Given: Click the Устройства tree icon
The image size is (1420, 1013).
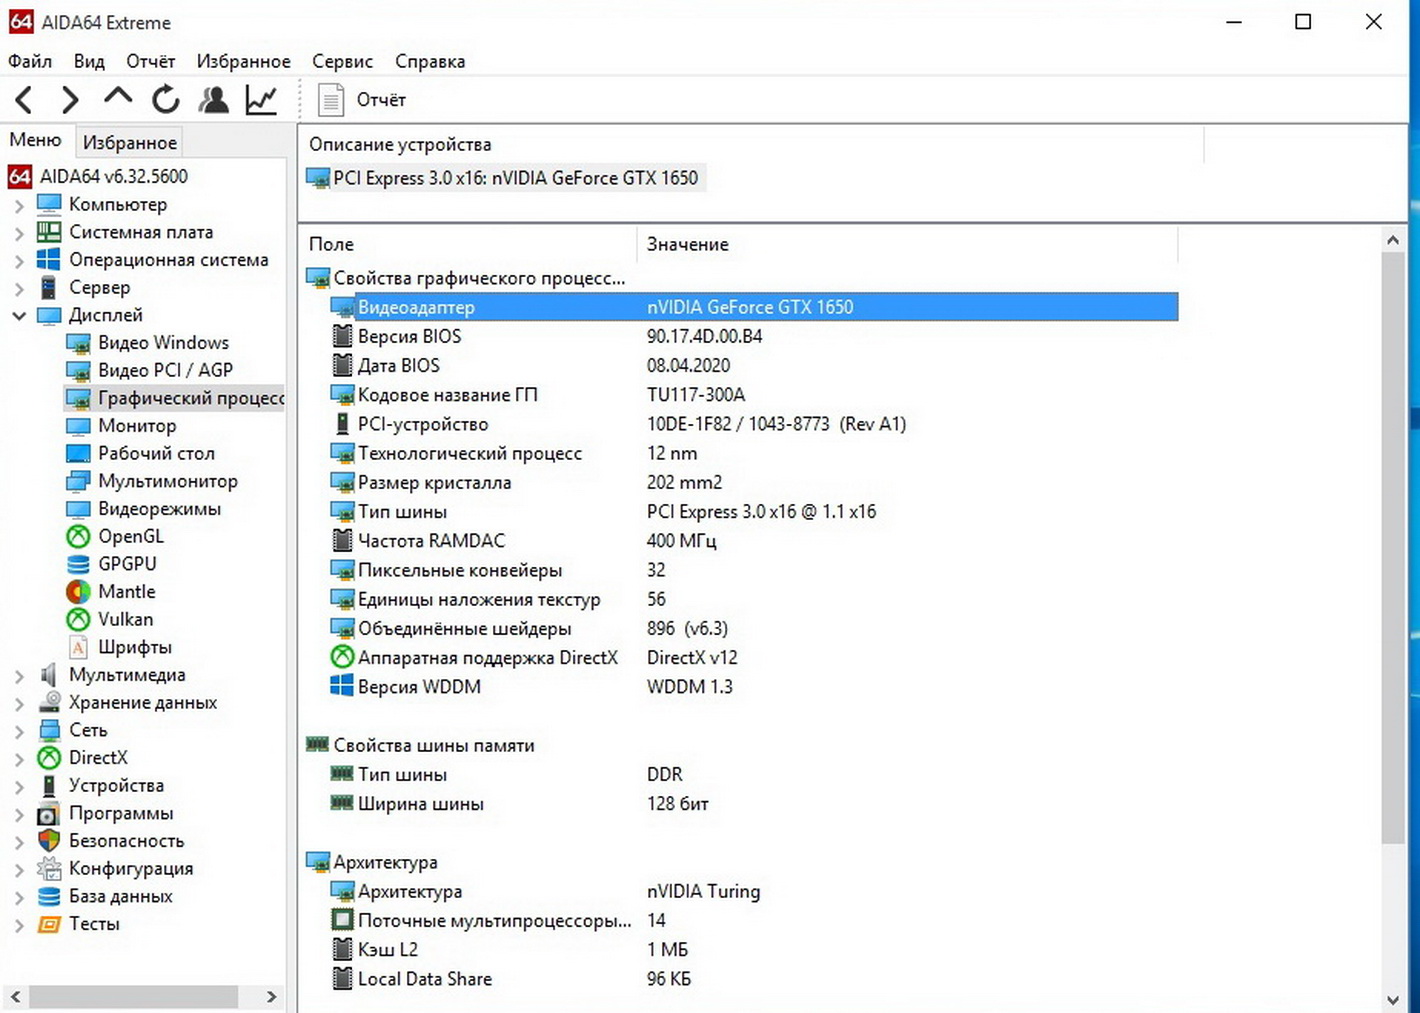Looking at the screenshot, I should pos(49,786).
